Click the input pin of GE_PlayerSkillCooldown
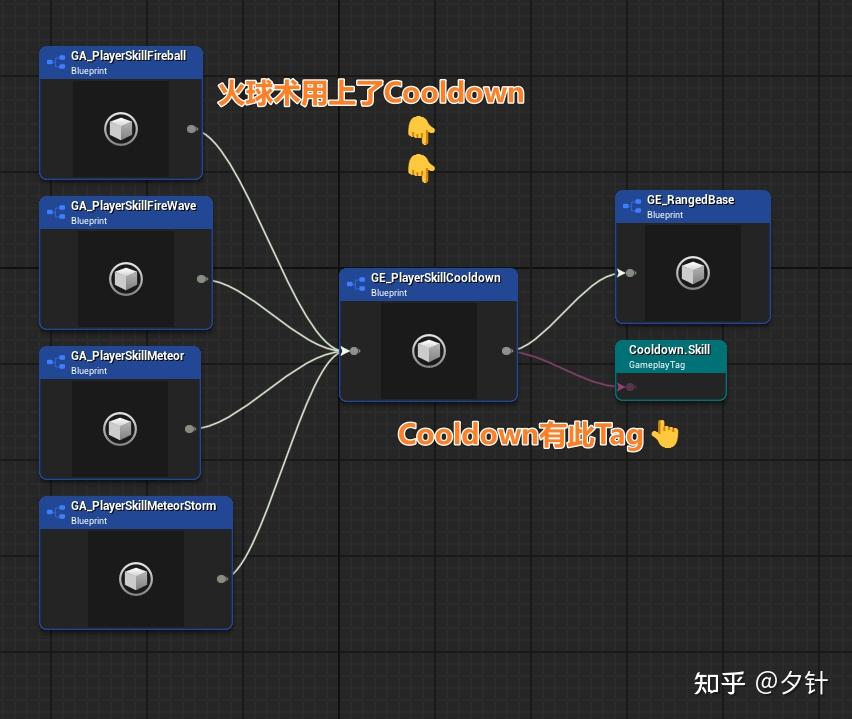 [x=354, y=351]
